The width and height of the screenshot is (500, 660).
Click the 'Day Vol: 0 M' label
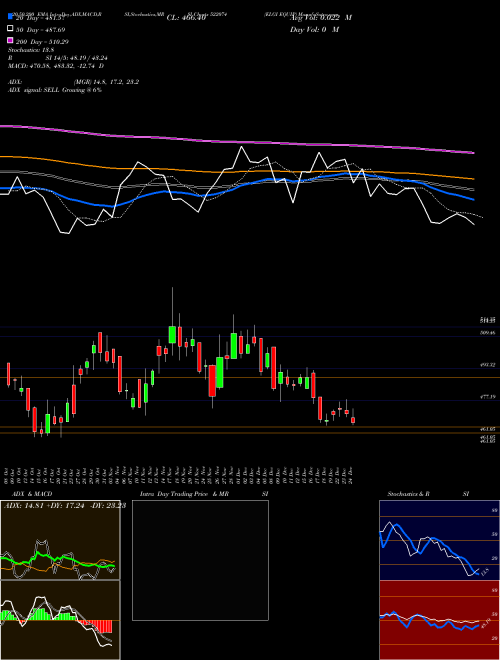point(314,29)
